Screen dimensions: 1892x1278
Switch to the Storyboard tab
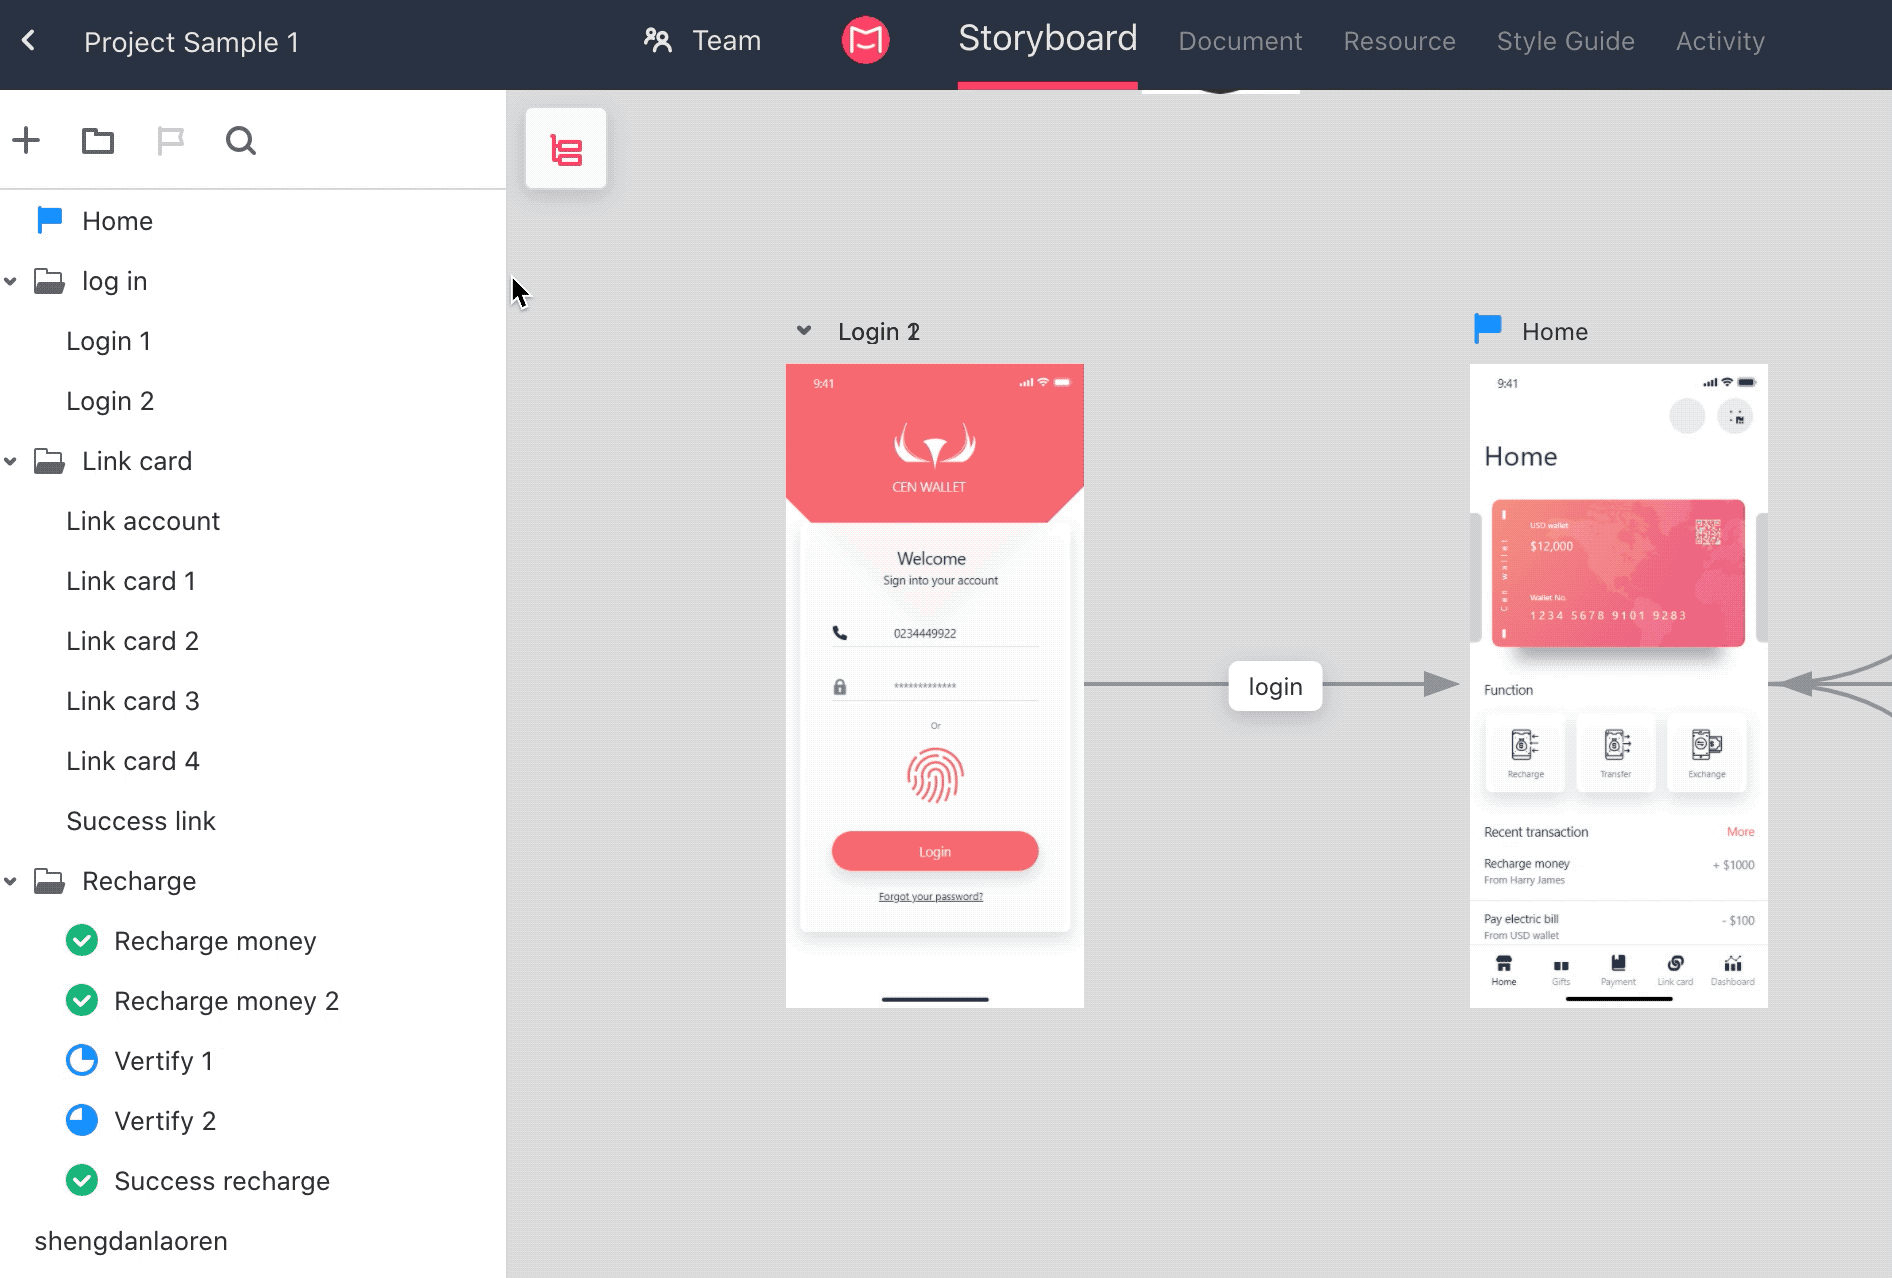click(1048, 38)
